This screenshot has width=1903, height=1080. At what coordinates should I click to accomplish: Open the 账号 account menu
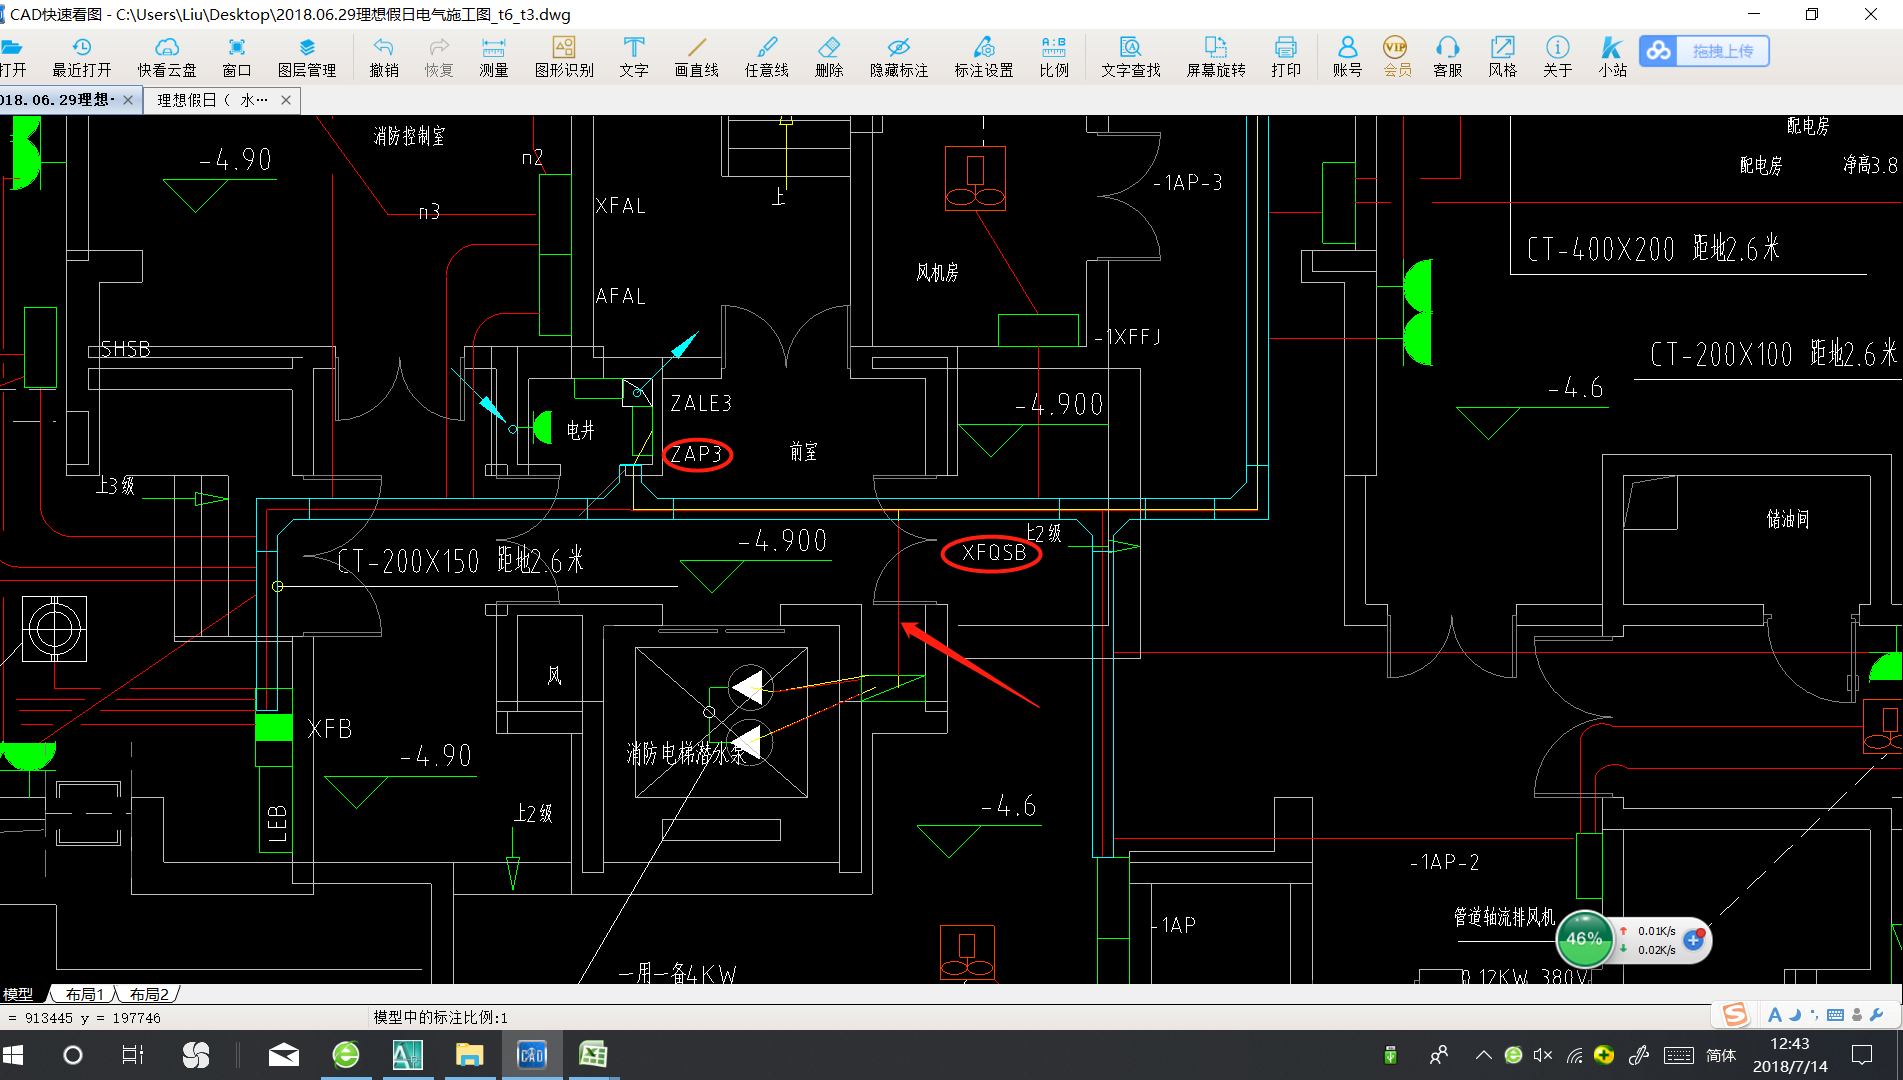pos(1347,57)
